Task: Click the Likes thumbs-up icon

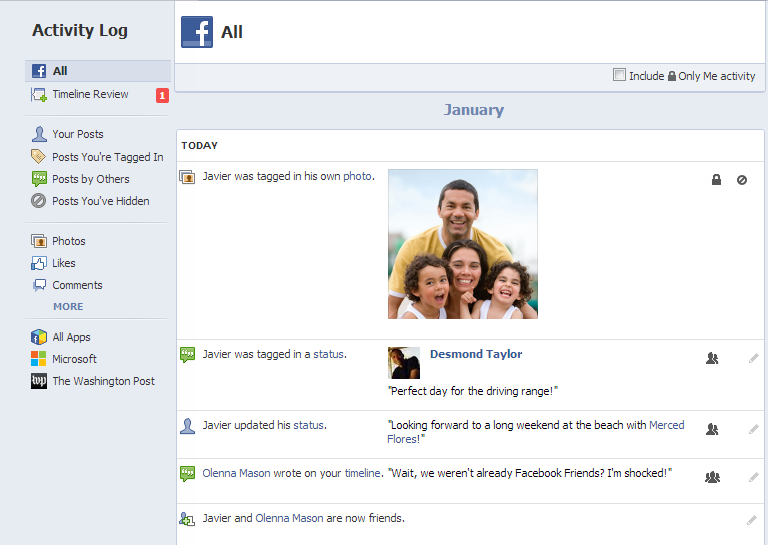Action: click(x=39, y=263)
